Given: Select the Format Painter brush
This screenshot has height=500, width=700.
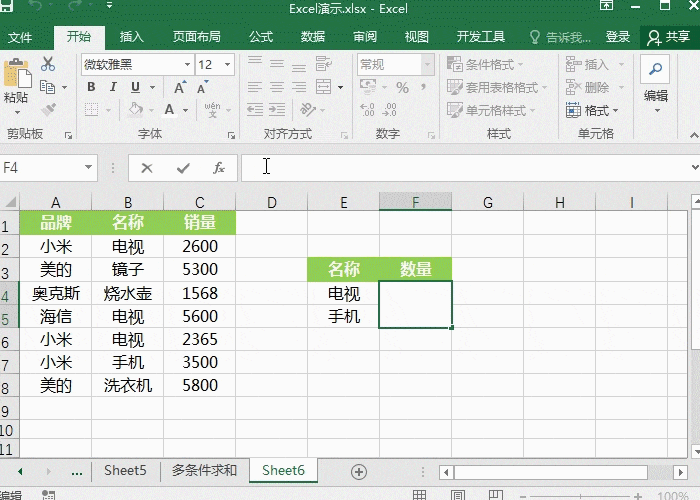Looking at the screenshot, I should (x=48, y=110).
